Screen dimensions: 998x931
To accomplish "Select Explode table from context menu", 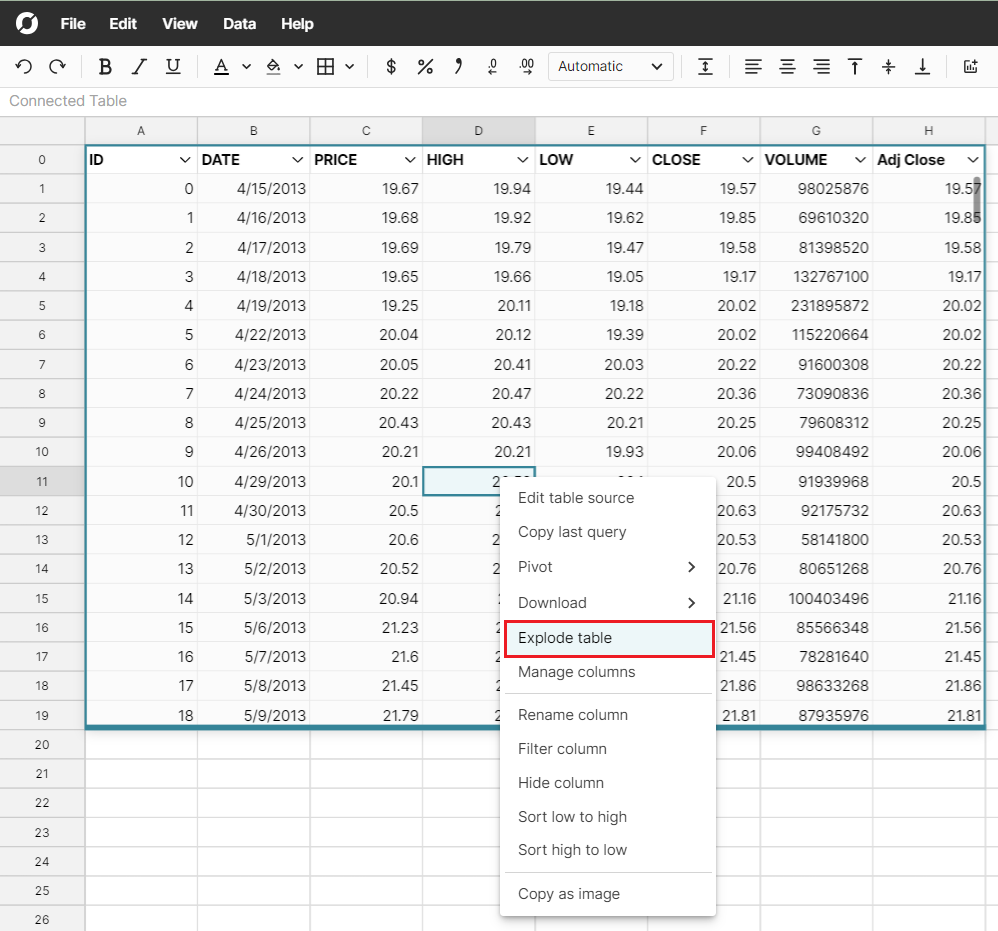I will [x=565, y=638].
